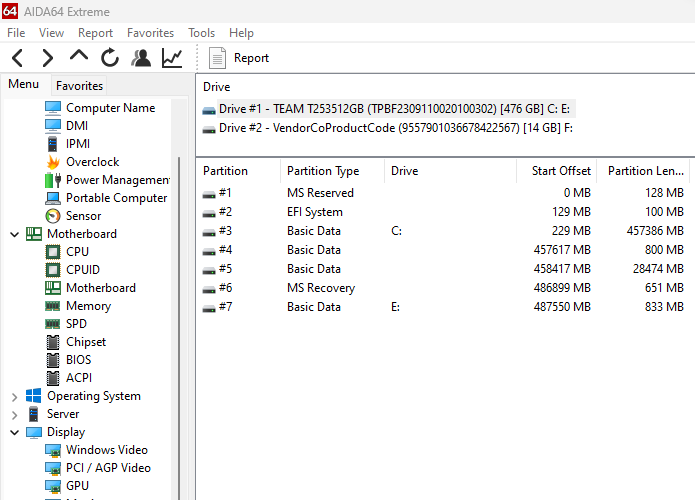695x500 pixels.
Task: Sort by the Partition Len... column header
Action: pyautogui.click(x=644, y=171)
